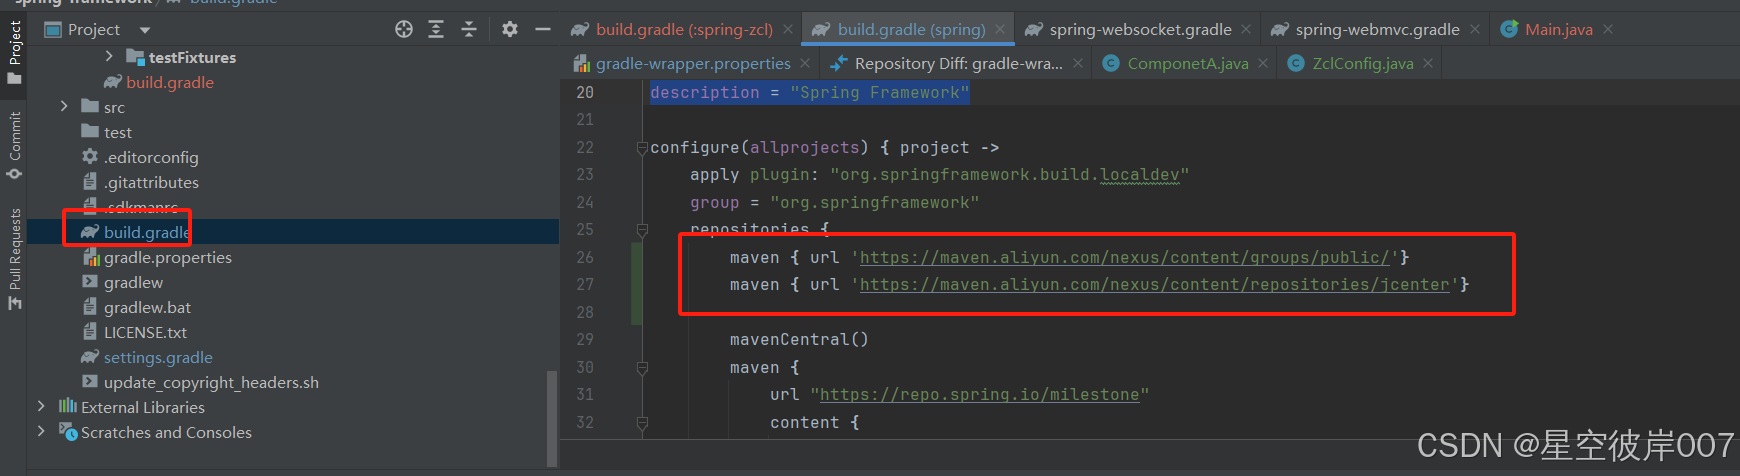The image size is (1740, 476).
Task: Expand the src folder
Action: 64,106
